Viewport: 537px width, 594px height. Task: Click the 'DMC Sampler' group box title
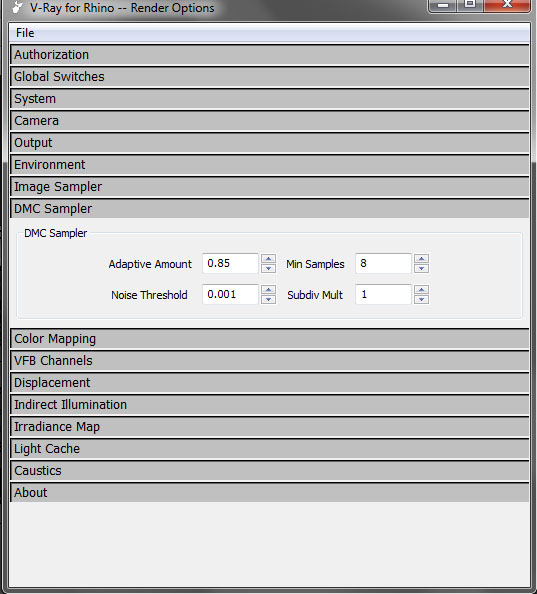(55, 233)
